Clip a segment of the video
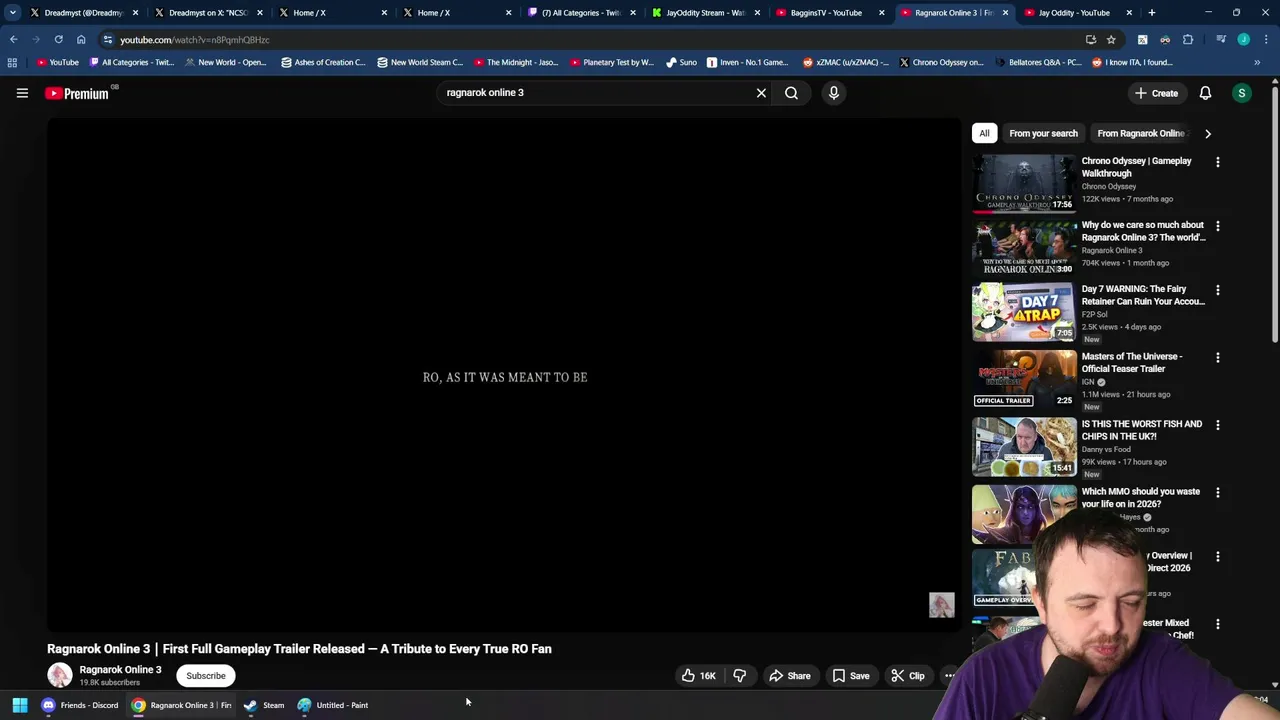This screenshot has width=1280, height=720. (x=908, y=676)
